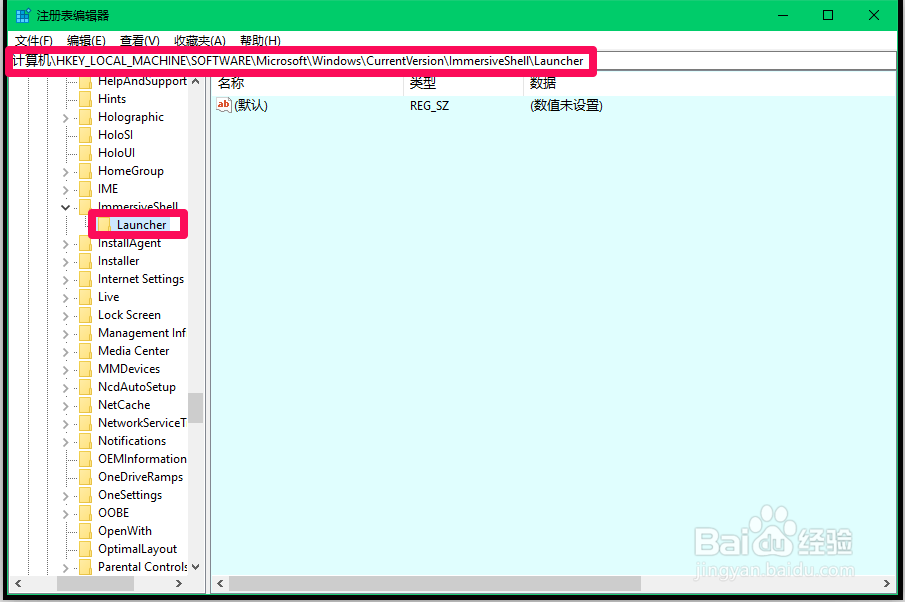905x602 pixels.
Task: Click tree pane horizontal scroll left arrow
Action: pos(18,584)
